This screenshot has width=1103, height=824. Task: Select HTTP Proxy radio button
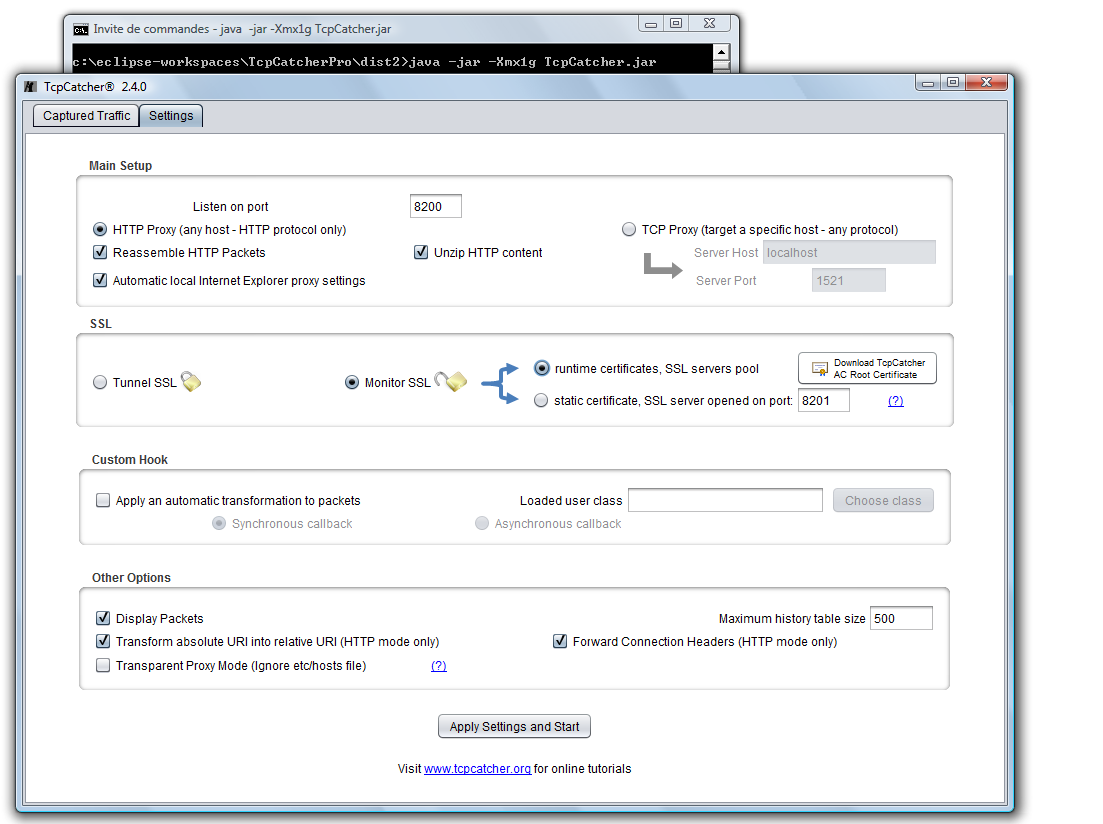click(100, 229)
